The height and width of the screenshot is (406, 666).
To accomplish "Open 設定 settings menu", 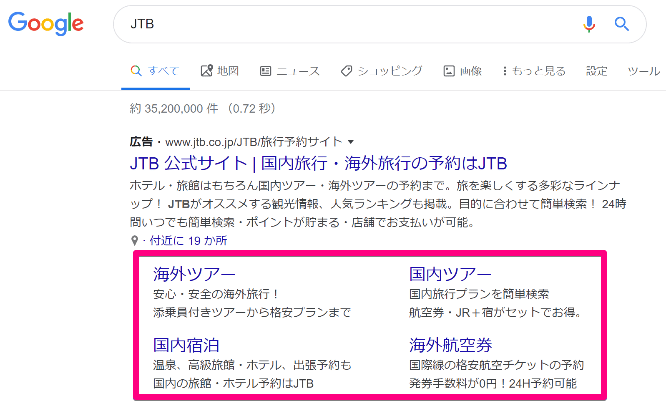I will (596, 71).
